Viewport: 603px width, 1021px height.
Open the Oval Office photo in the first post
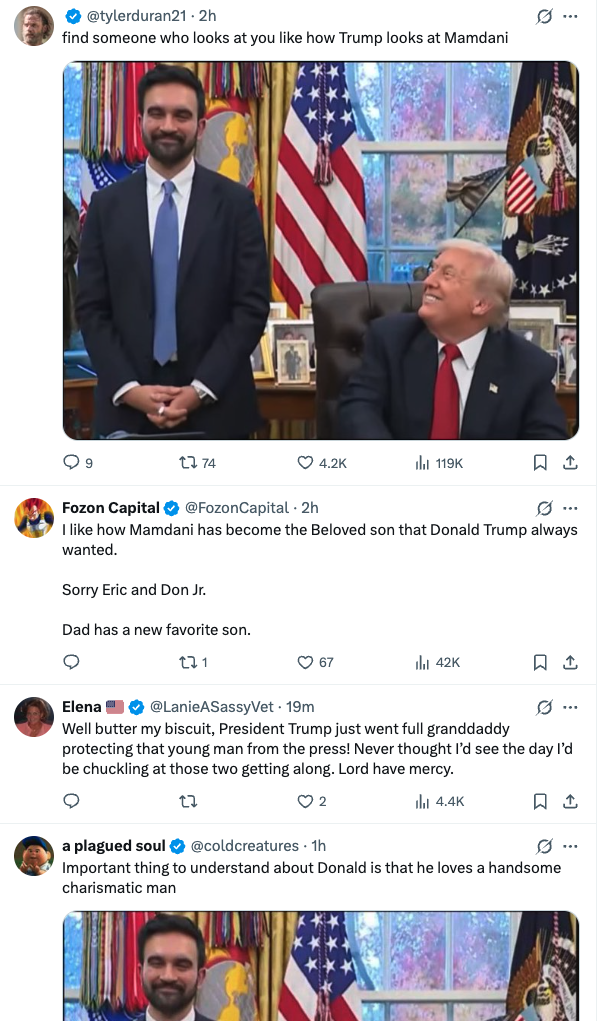[x=320, y=250]
